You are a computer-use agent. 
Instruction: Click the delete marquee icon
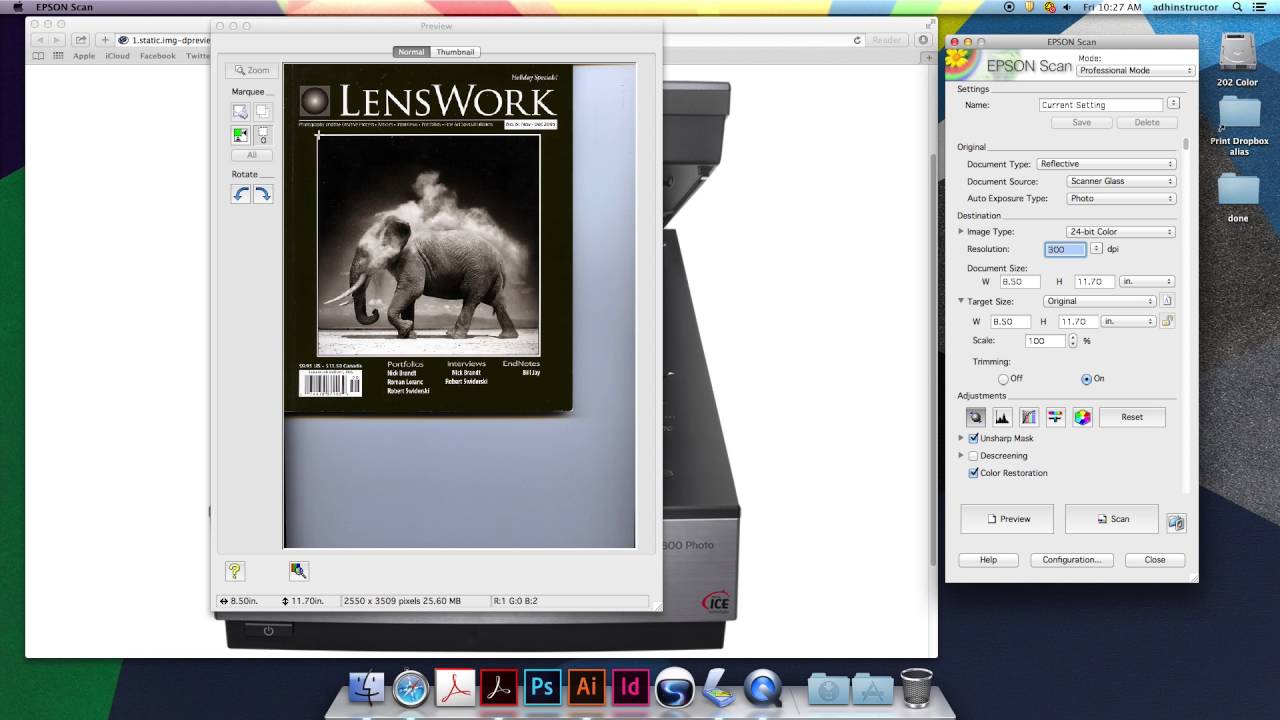point(262,134)
